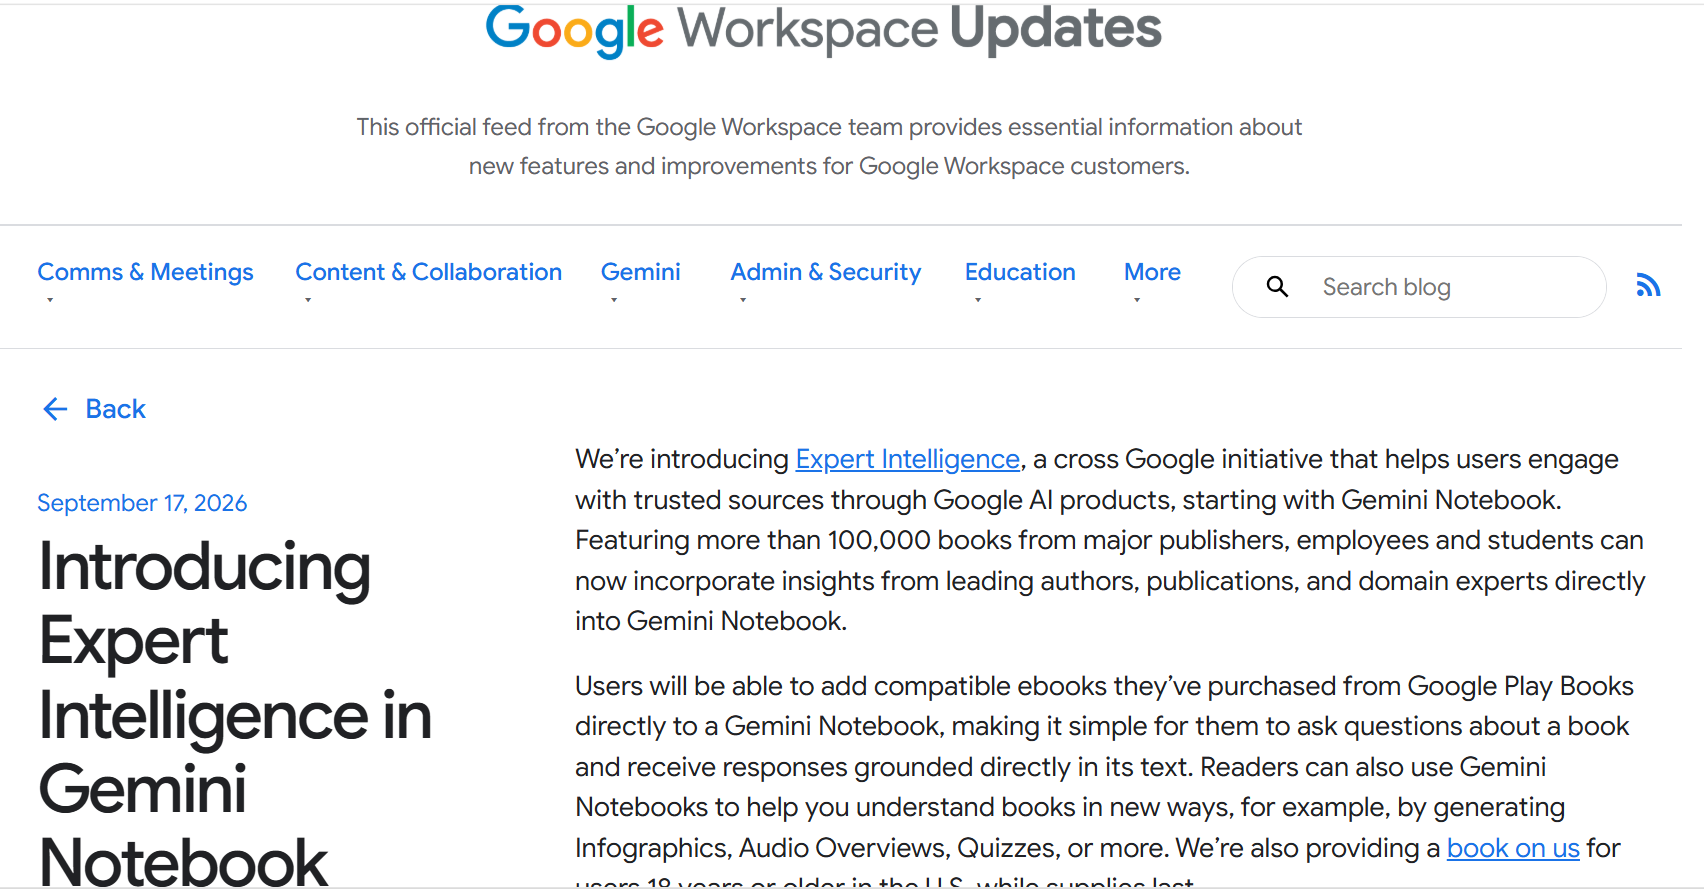This screenshot has height=890, width=1704.
Task: Open the Admin & Security menu
Action: 826,272
